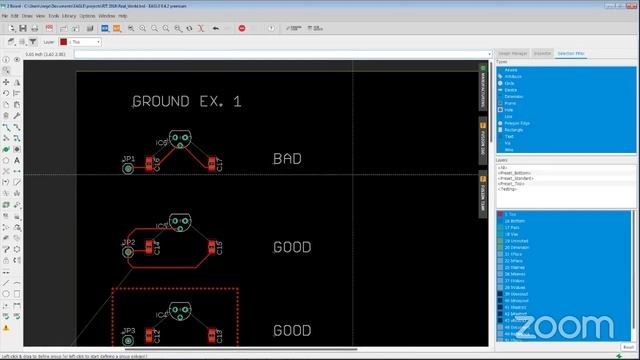Select the Polygon tool
This screenshot has width=640, height=360.
click(x=6, y=160)
